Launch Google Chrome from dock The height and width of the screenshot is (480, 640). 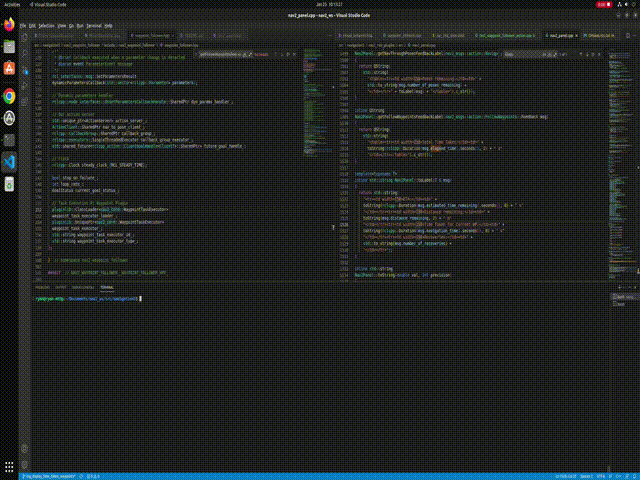point(9,96)
